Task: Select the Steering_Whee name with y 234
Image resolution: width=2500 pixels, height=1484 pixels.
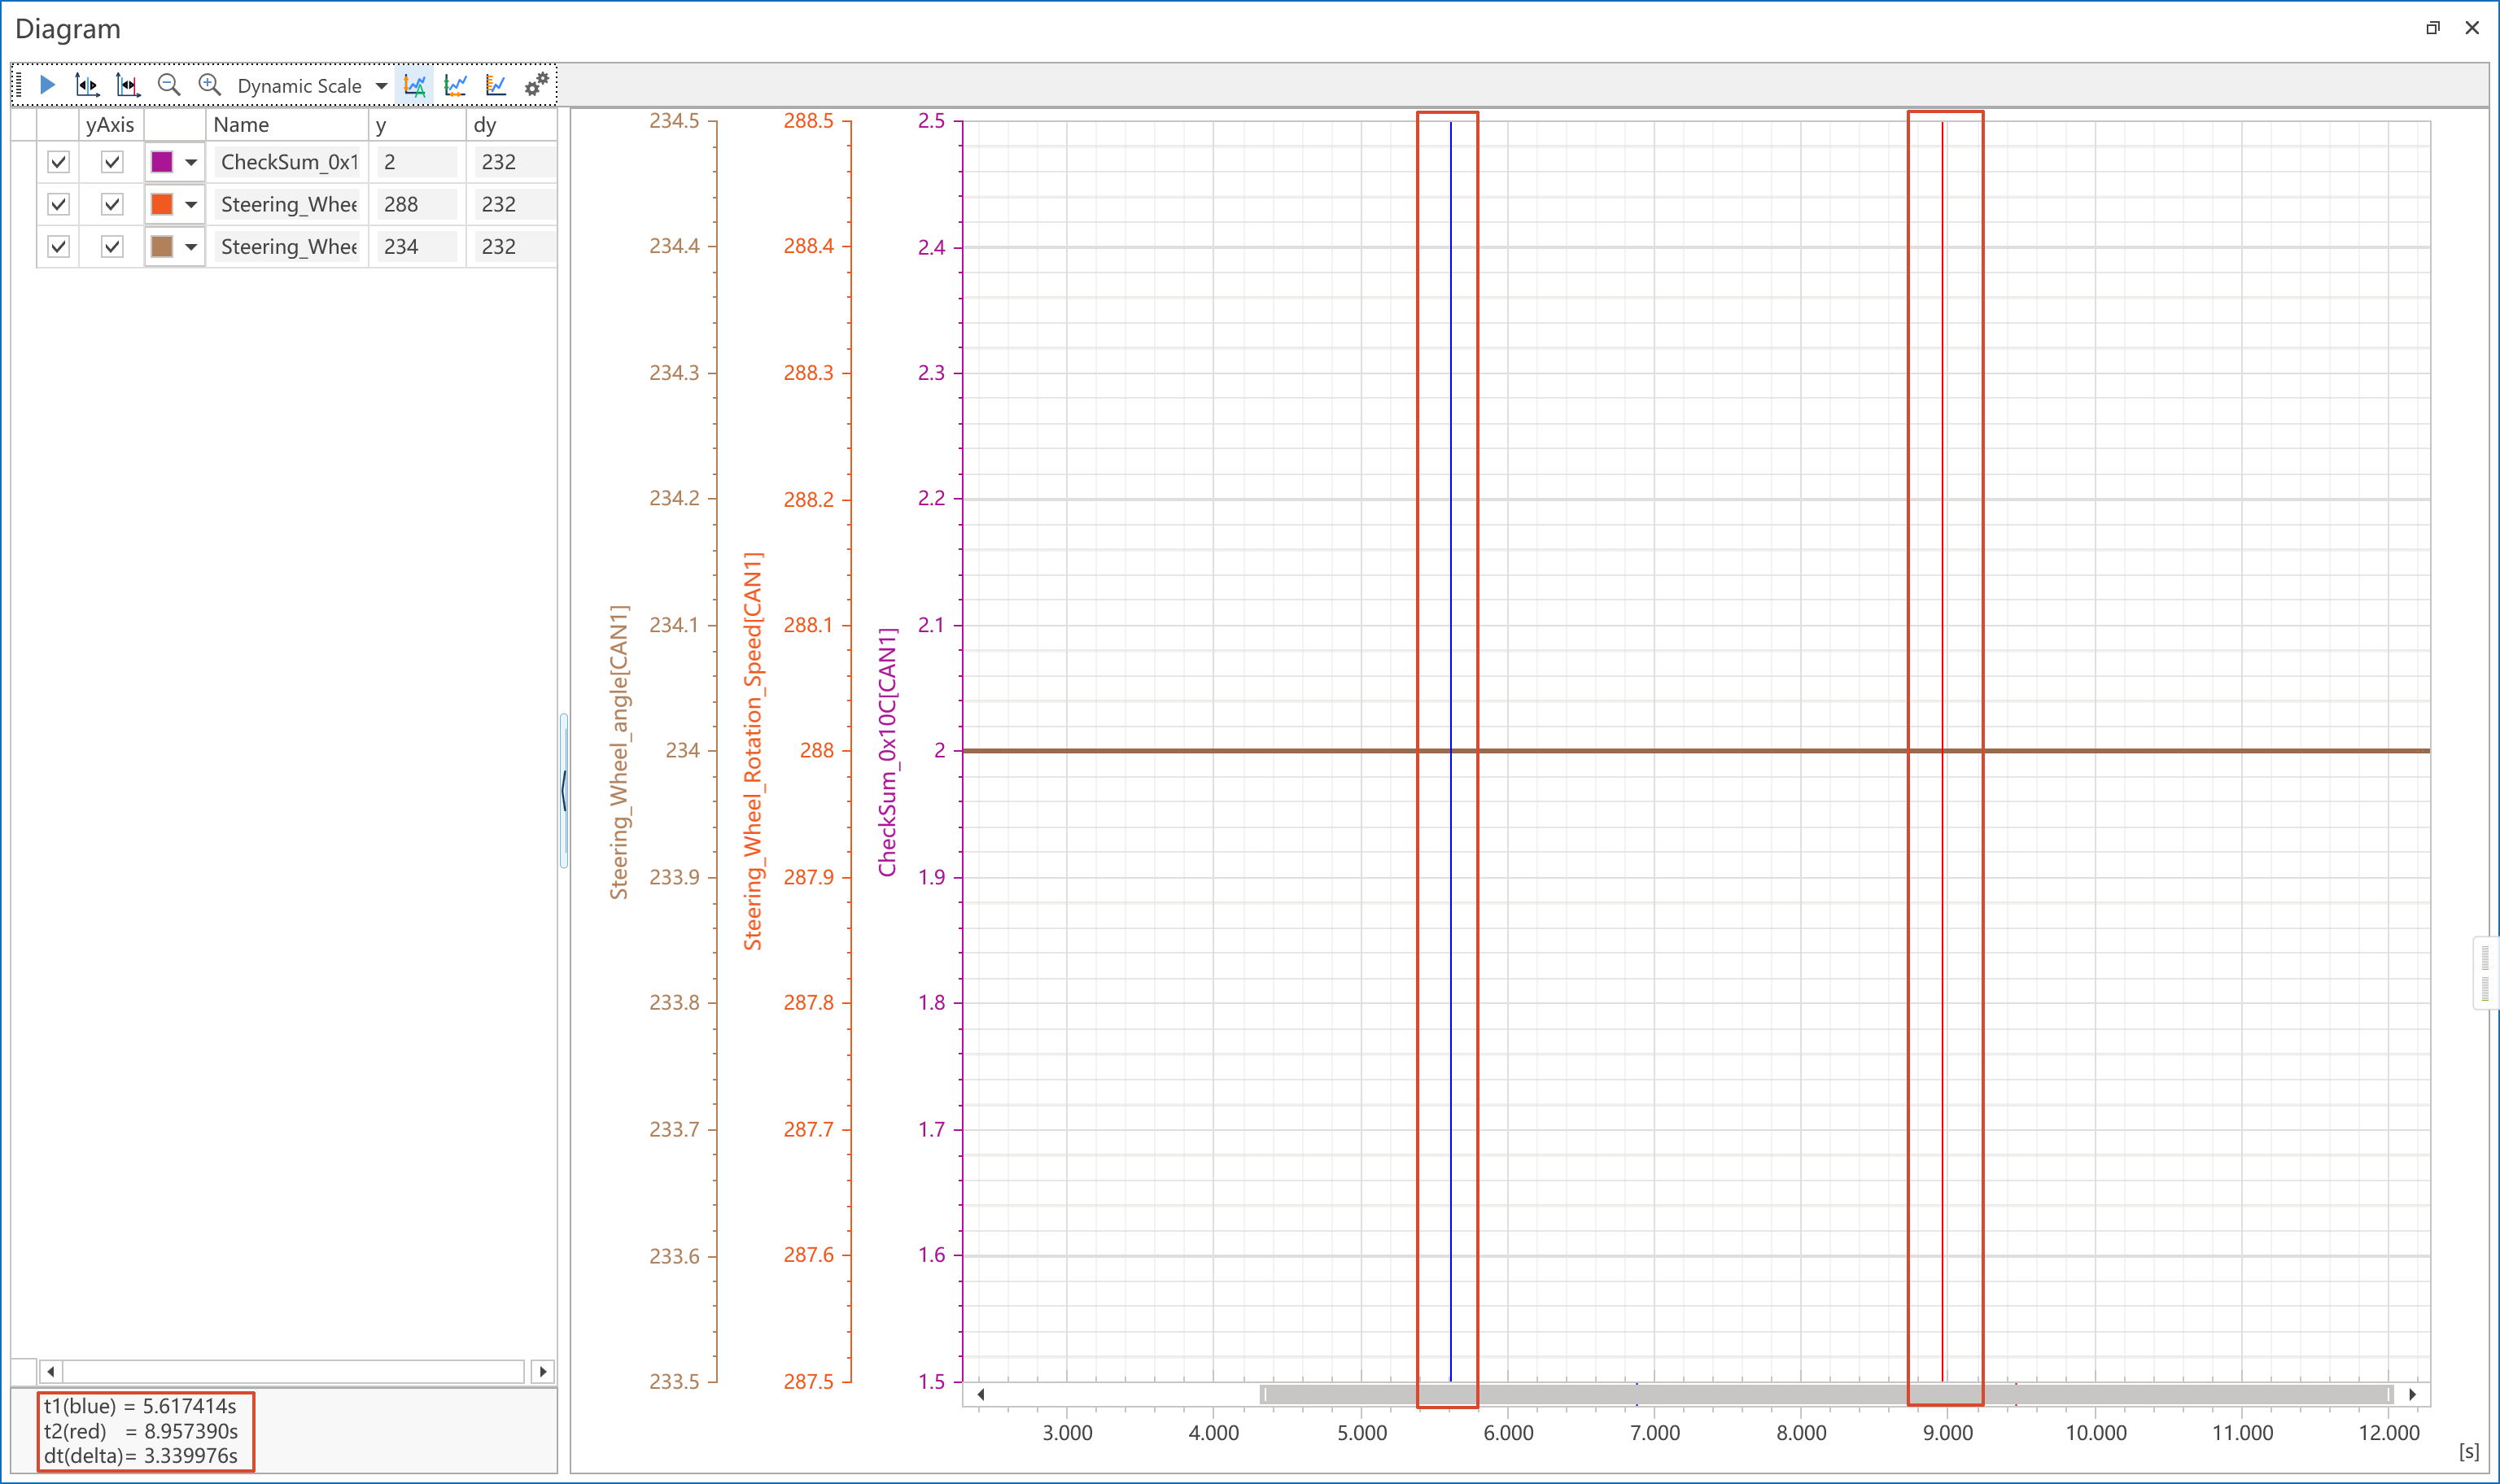Action: [288, 246]
